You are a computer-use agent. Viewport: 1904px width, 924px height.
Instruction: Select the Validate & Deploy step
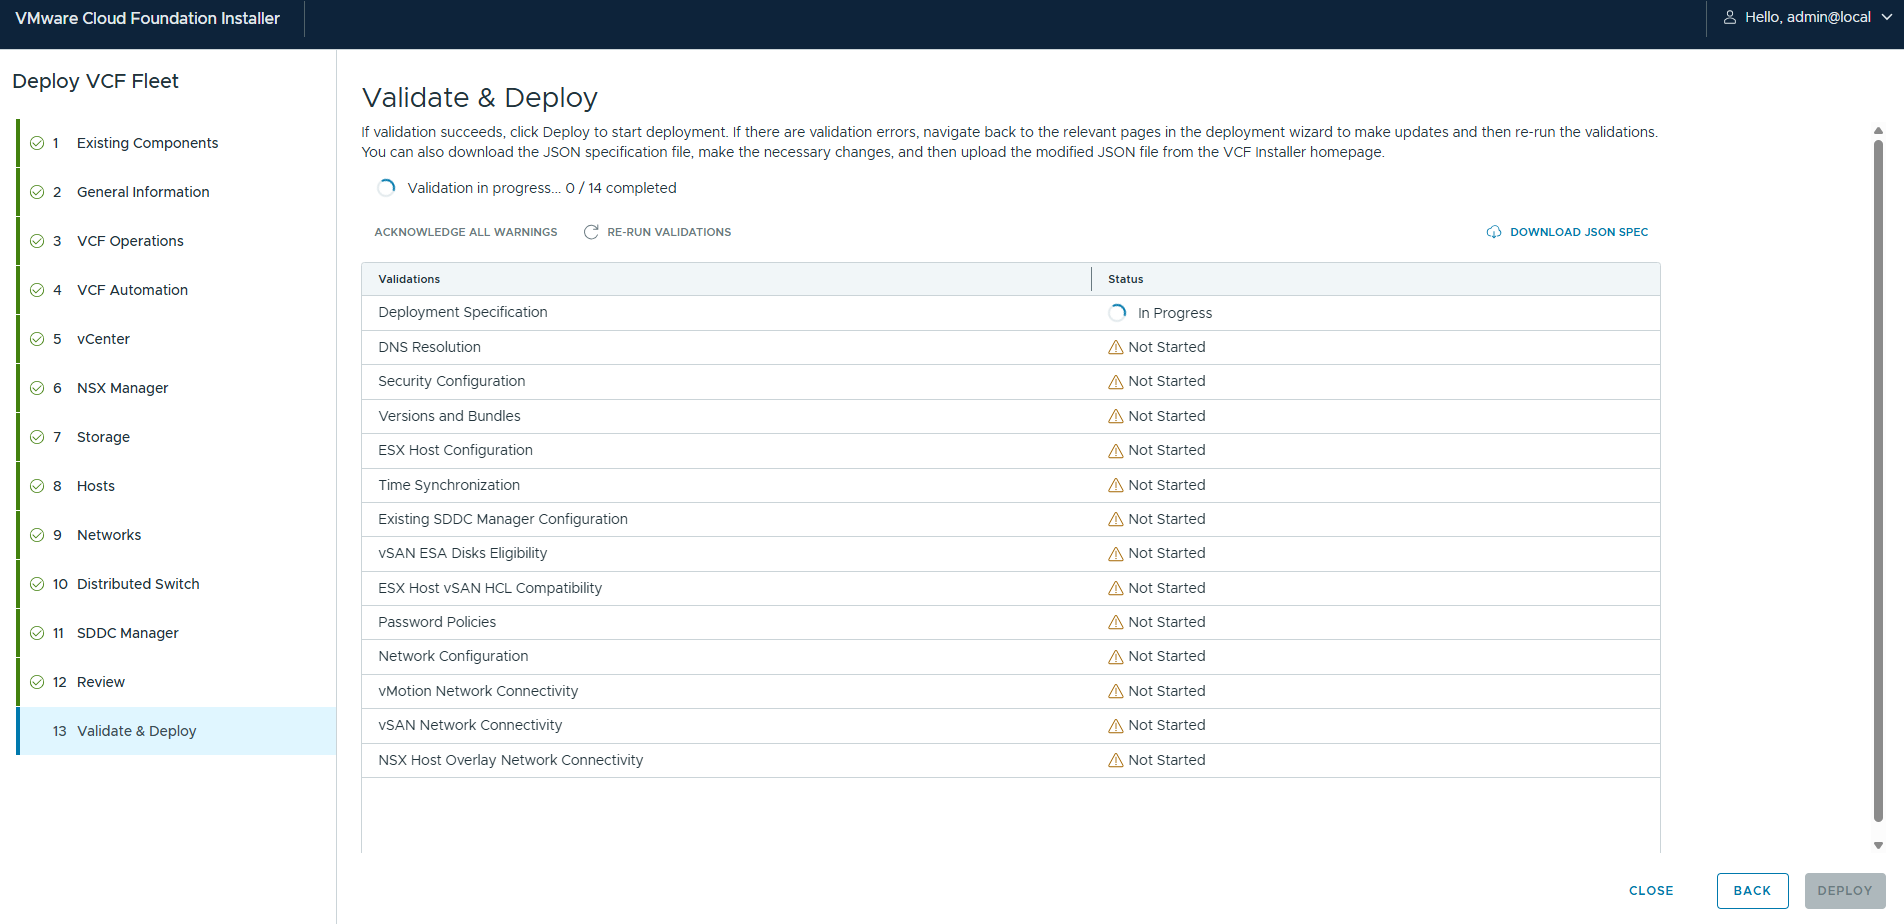click(136, 731)
